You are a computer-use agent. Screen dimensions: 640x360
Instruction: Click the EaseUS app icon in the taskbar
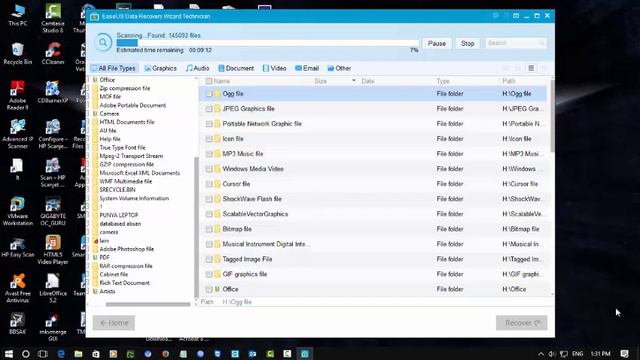[x=304, y=353]
